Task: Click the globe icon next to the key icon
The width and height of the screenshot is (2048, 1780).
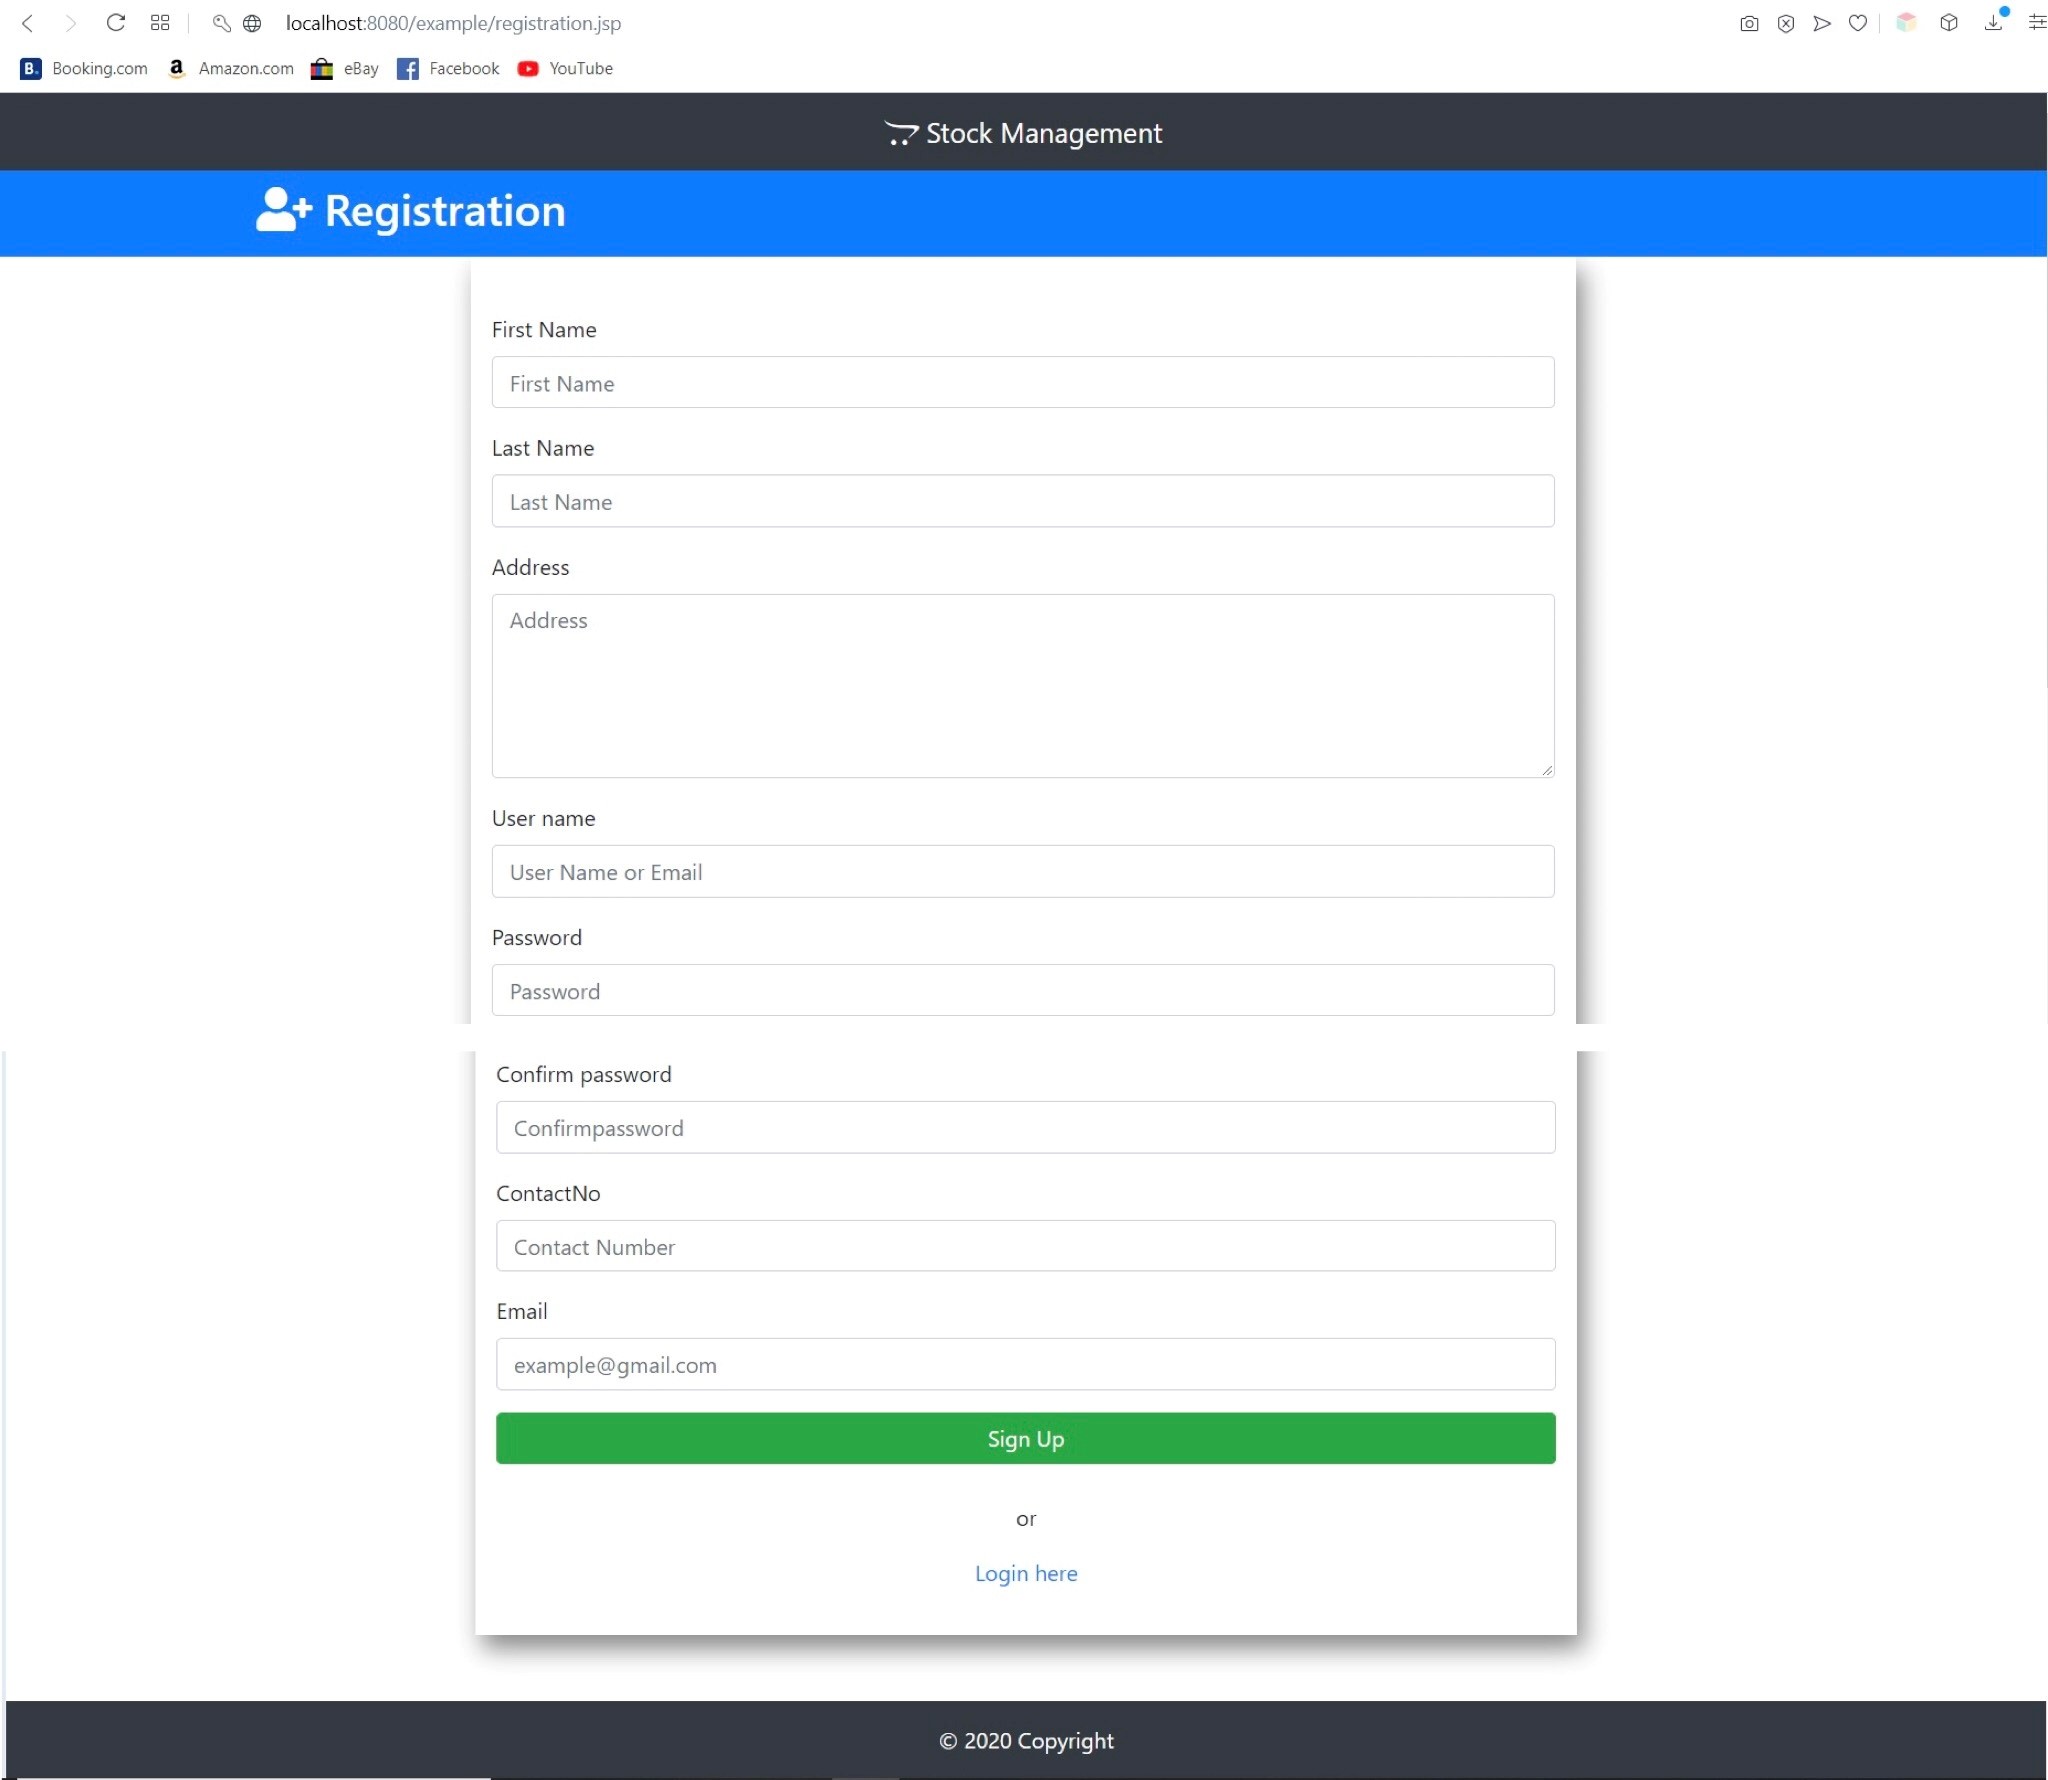Action: click(x=252, y=22)
